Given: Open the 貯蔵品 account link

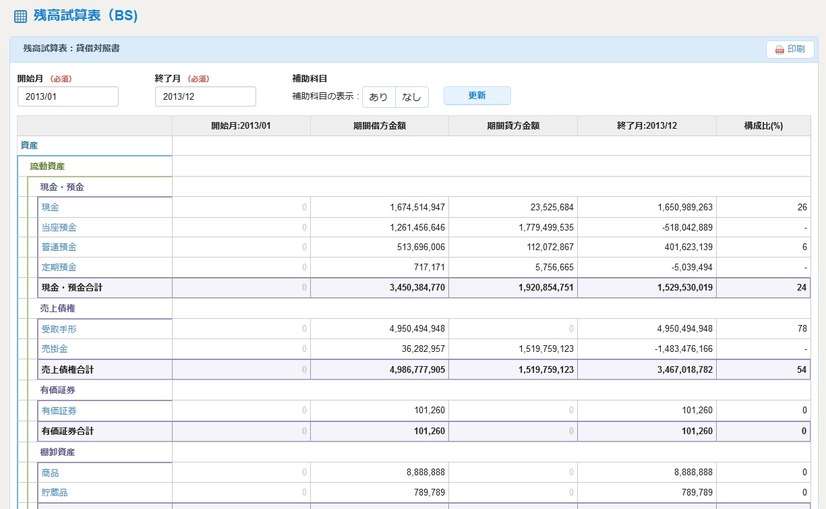Looking at the screenshot, I should click(x=54, y=490).
